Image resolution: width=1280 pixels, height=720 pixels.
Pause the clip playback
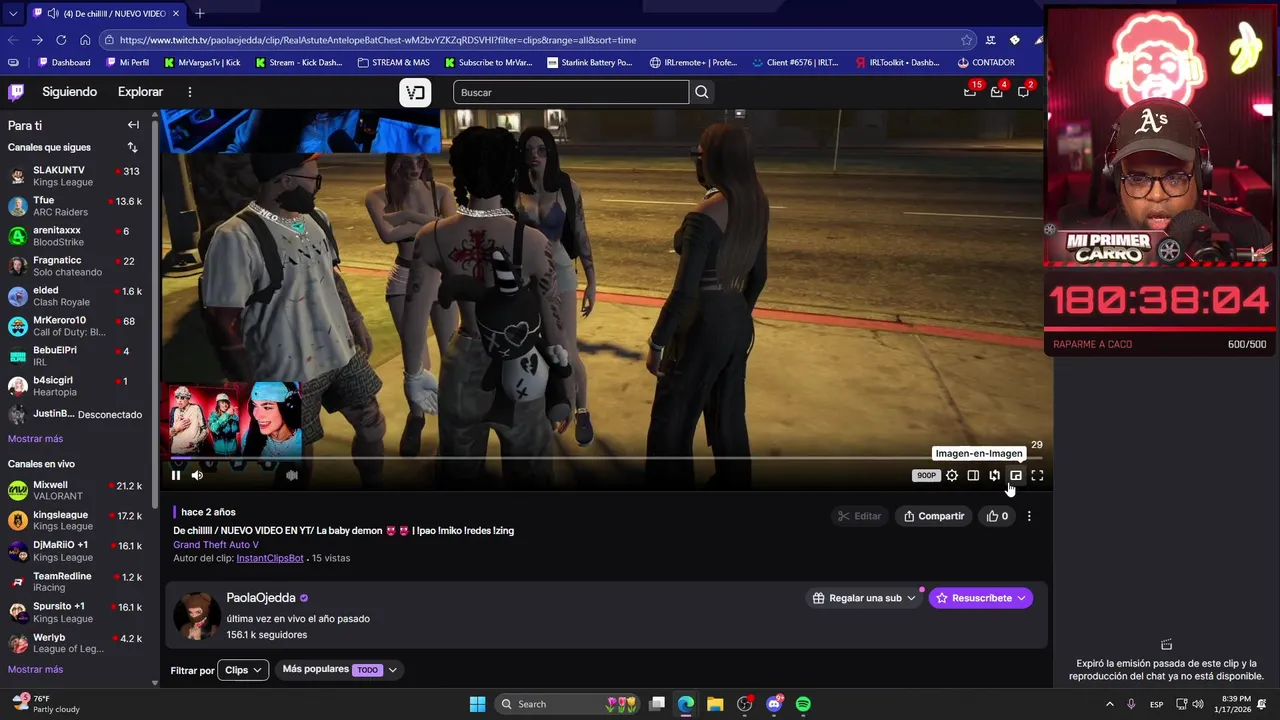(176, 475)
